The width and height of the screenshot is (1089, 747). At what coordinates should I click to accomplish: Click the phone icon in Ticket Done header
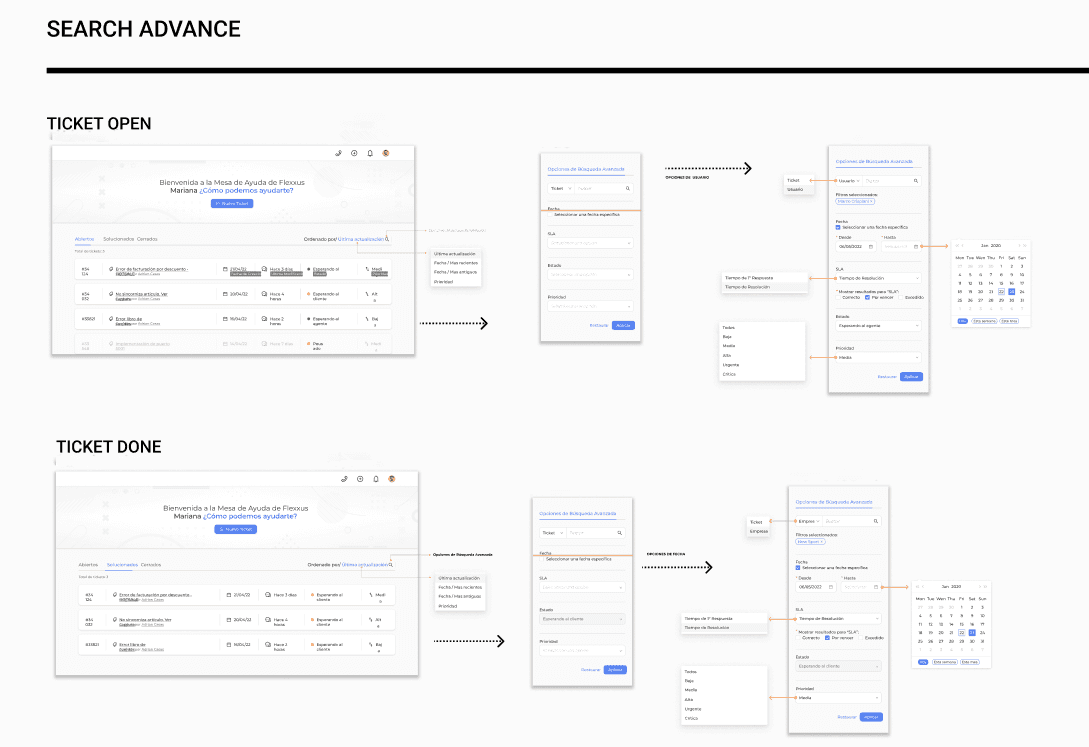click(x=344, y=479)
